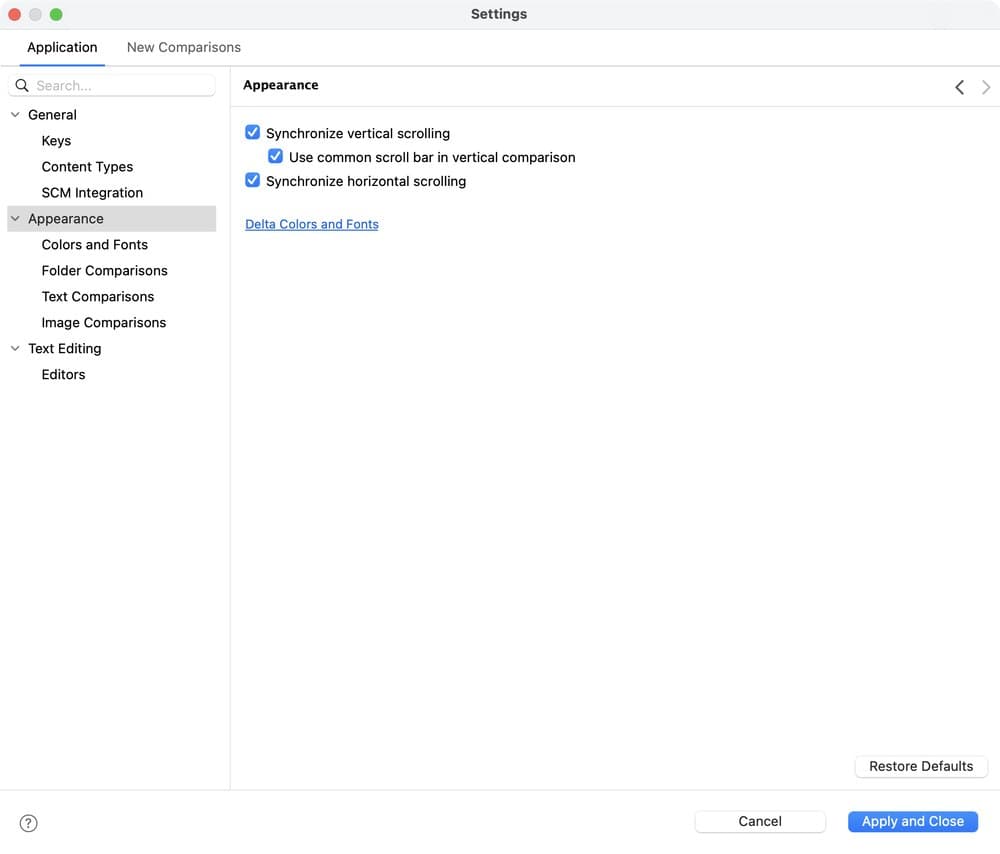
Task: Select Keys in the settings tree
Action: [56, 141]
